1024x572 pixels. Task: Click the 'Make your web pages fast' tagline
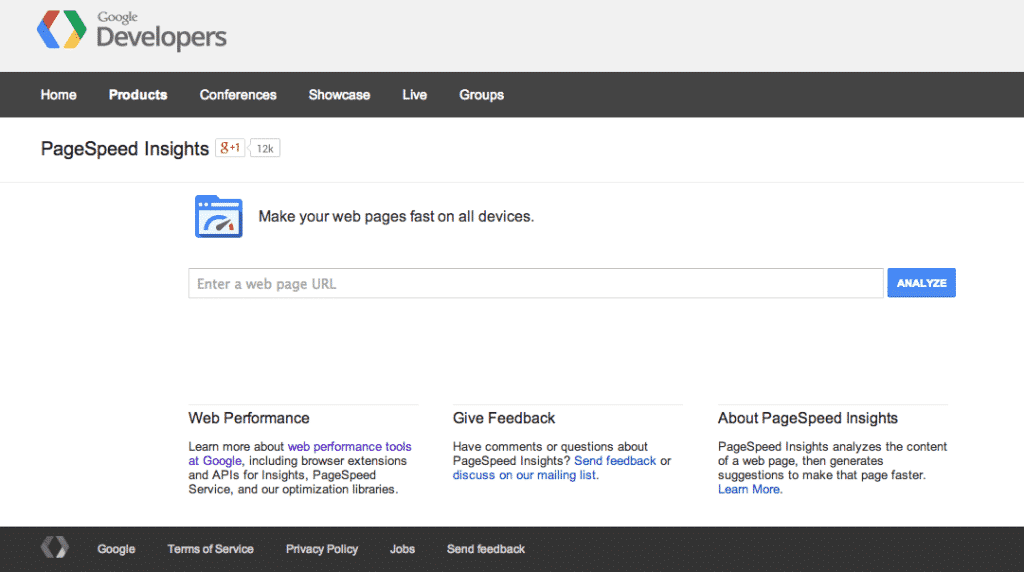[396, 217]
